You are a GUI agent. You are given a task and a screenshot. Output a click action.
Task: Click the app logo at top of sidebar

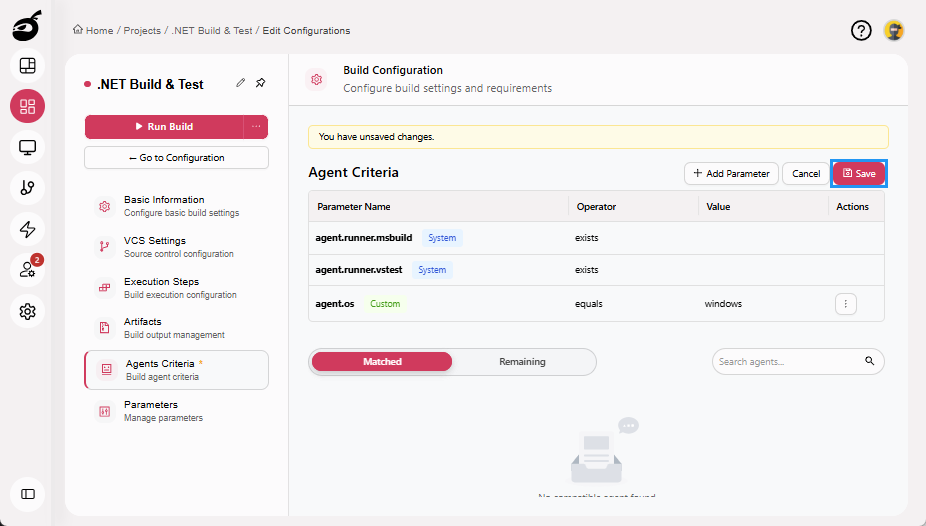[27, 26]
